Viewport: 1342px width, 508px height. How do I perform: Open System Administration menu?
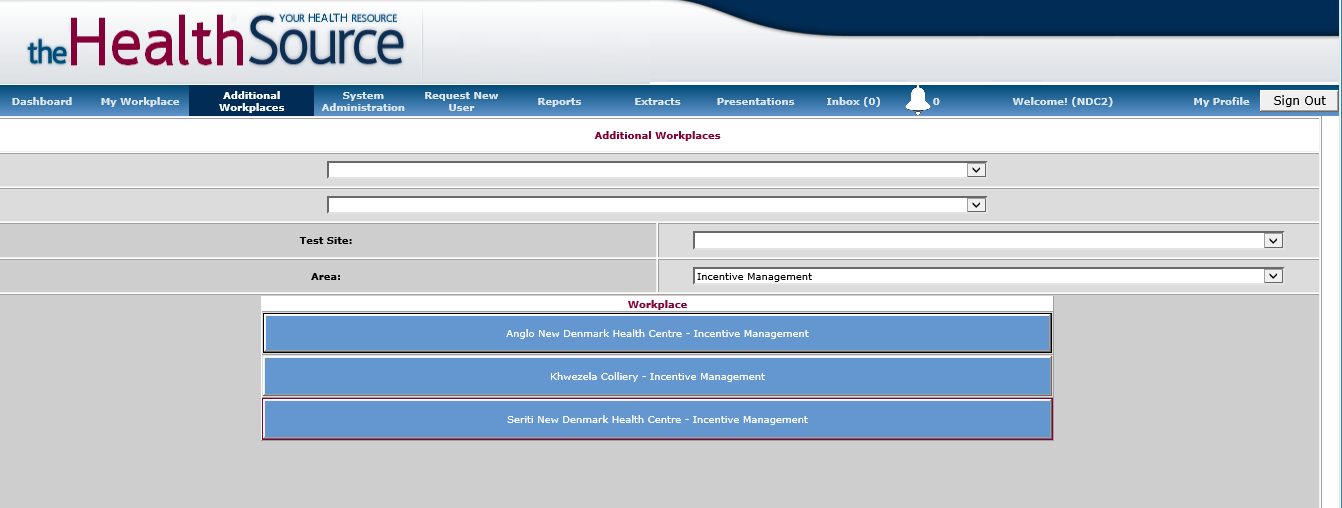coord(363,101)
